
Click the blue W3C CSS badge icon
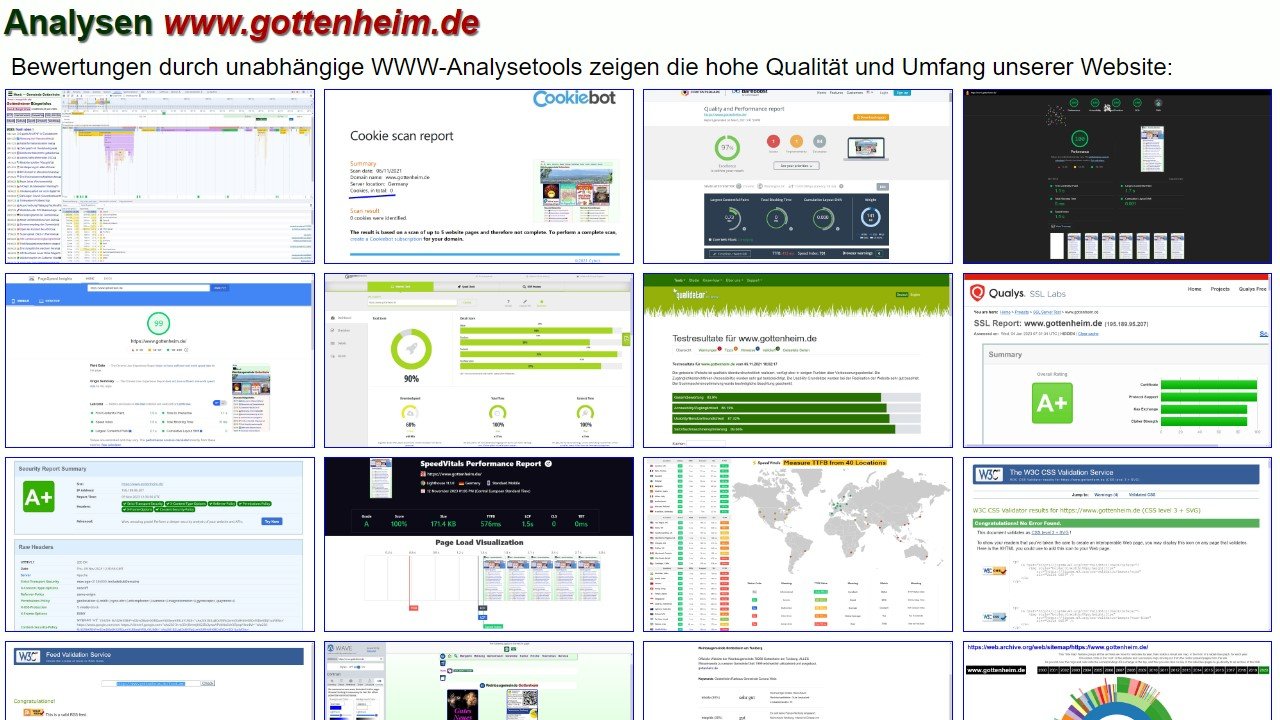[x=995, y=616]
